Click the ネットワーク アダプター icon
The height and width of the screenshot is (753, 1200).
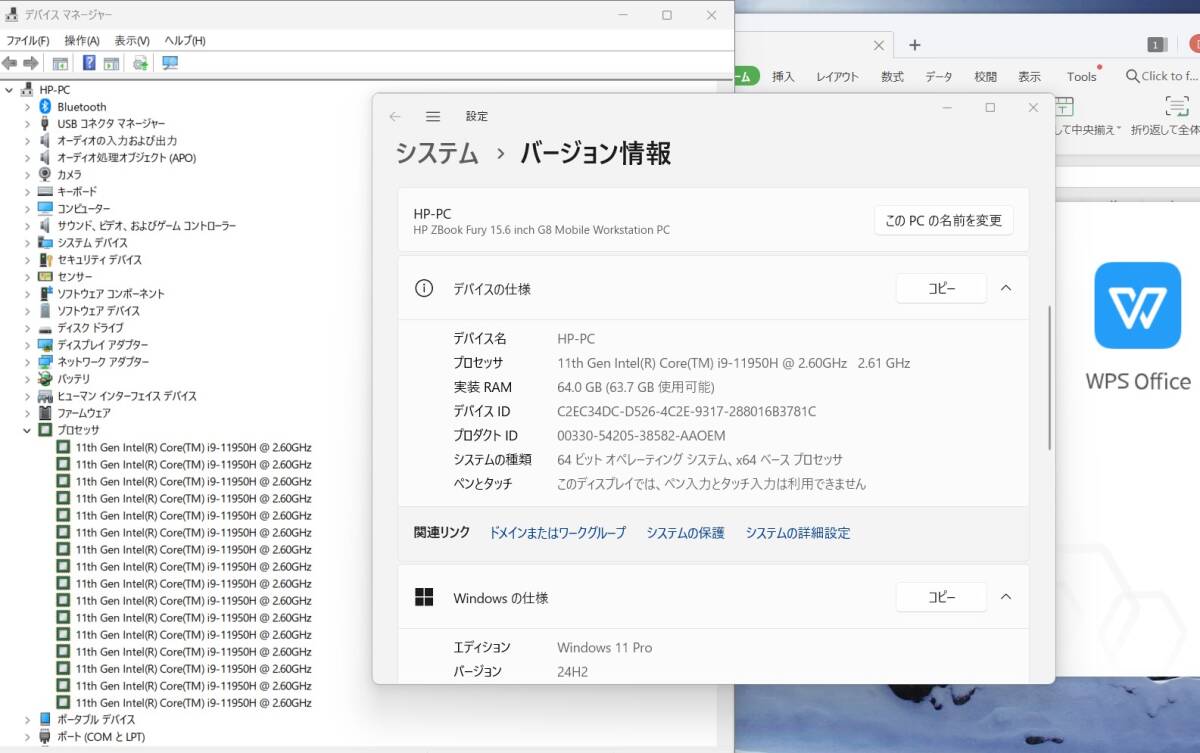45,361
